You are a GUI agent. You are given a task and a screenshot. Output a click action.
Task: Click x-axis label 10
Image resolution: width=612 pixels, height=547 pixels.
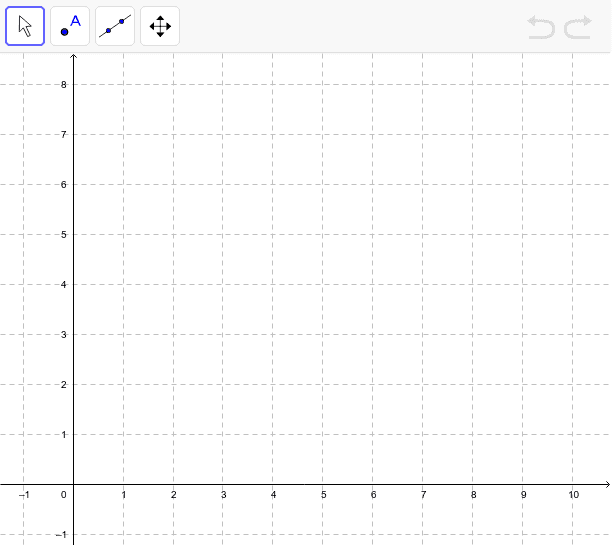point(573,495)
